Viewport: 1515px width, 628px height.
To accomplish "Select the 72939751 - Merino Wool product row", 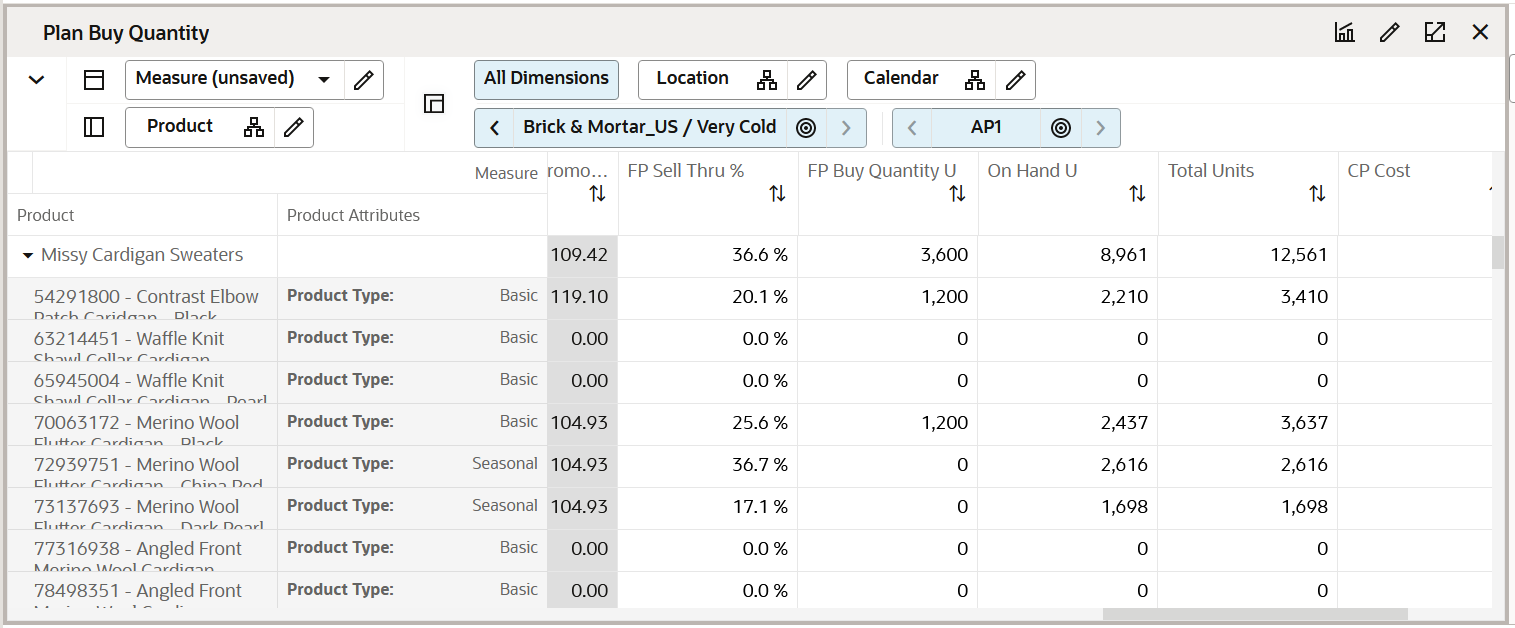I will pyautogui.click(x=144, y=467).
